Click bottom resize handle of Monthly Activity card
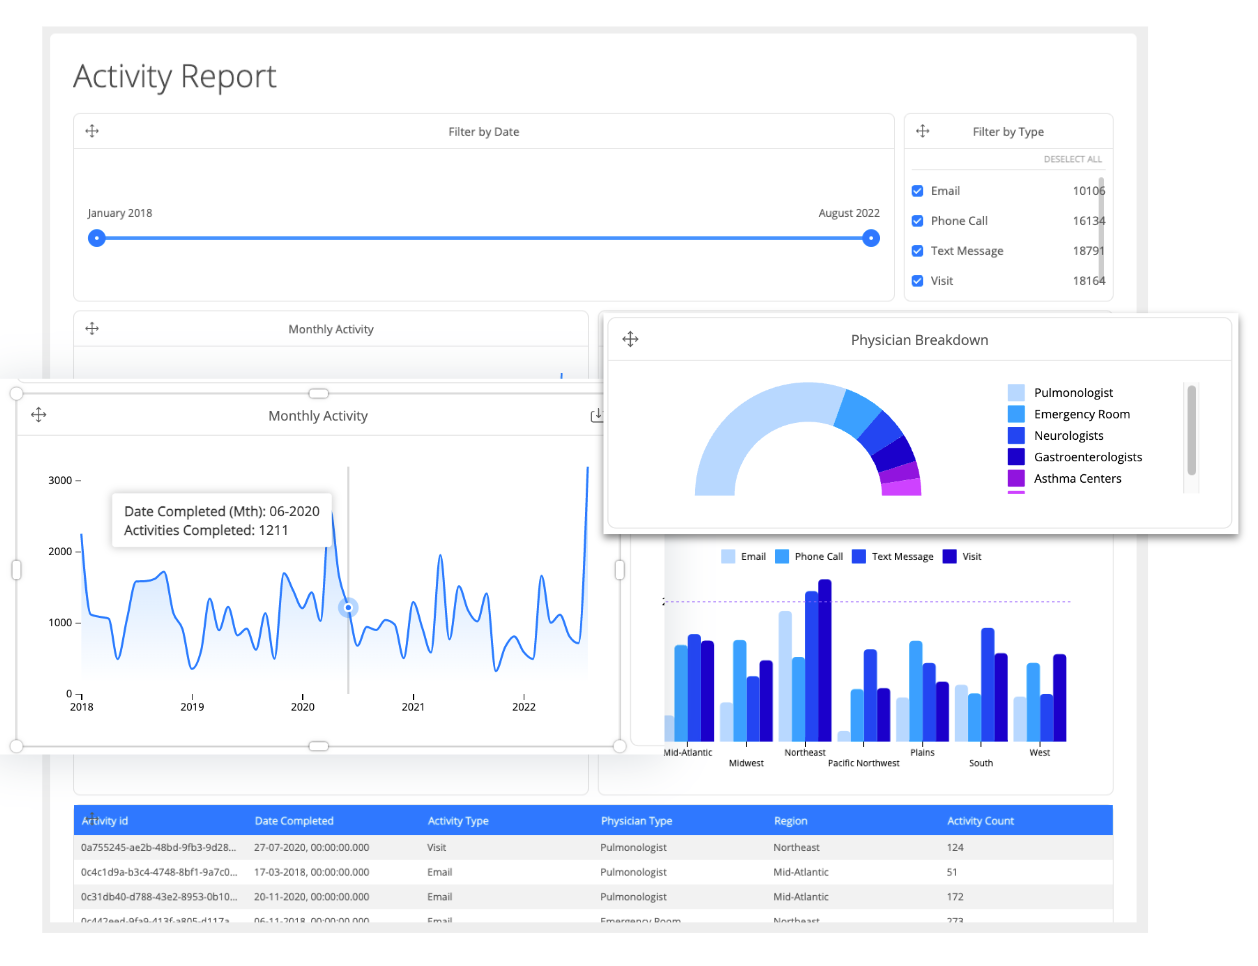The image size is (1258, 966). coord(318,746)
